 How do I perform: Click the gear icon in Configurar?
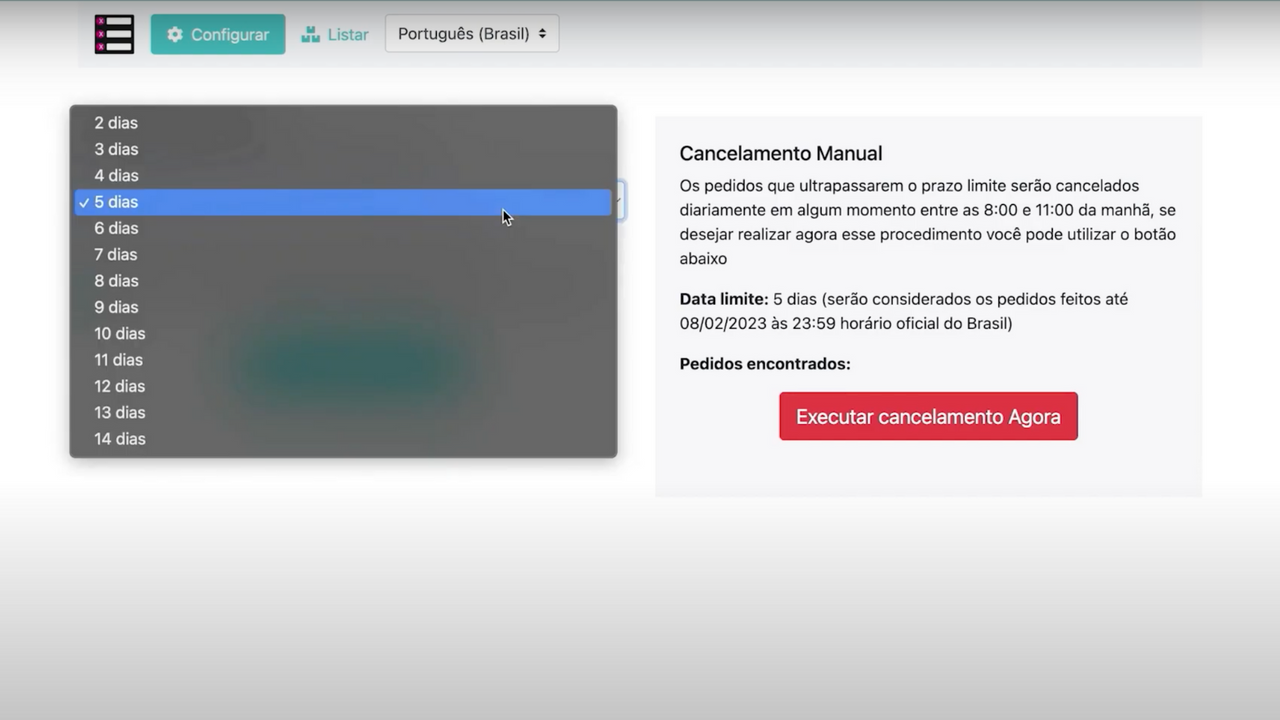click(175, 34)
